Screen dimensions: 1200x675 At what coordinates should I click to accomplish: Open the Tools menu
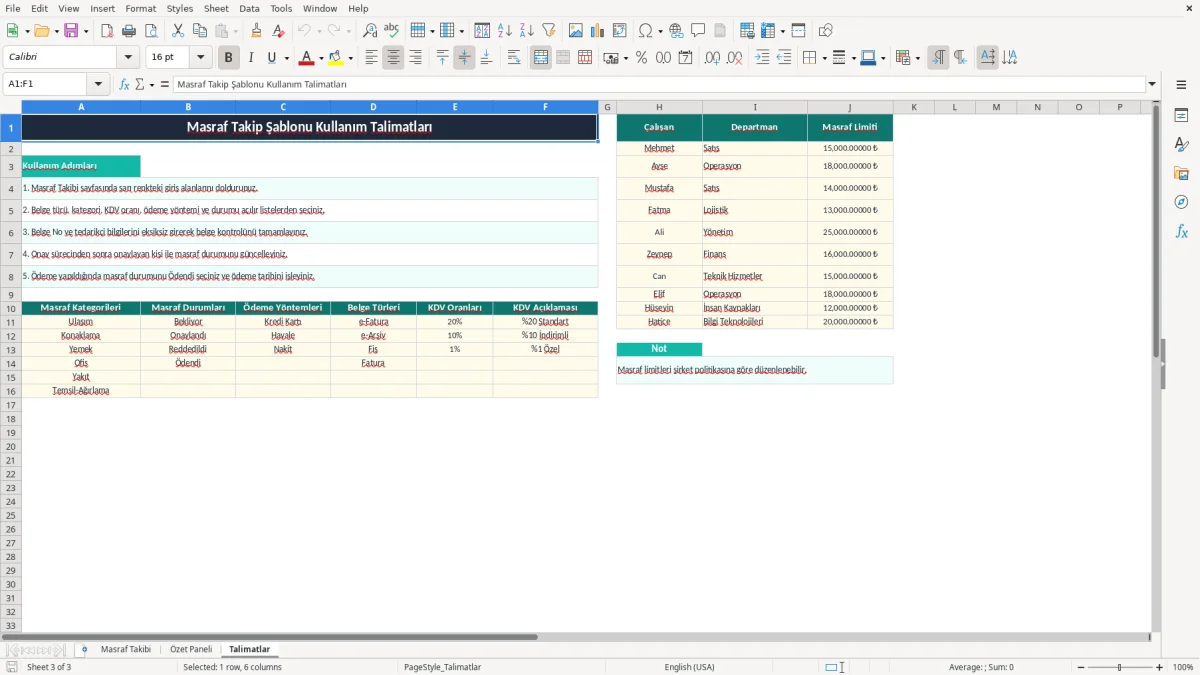tap(281, 8)
